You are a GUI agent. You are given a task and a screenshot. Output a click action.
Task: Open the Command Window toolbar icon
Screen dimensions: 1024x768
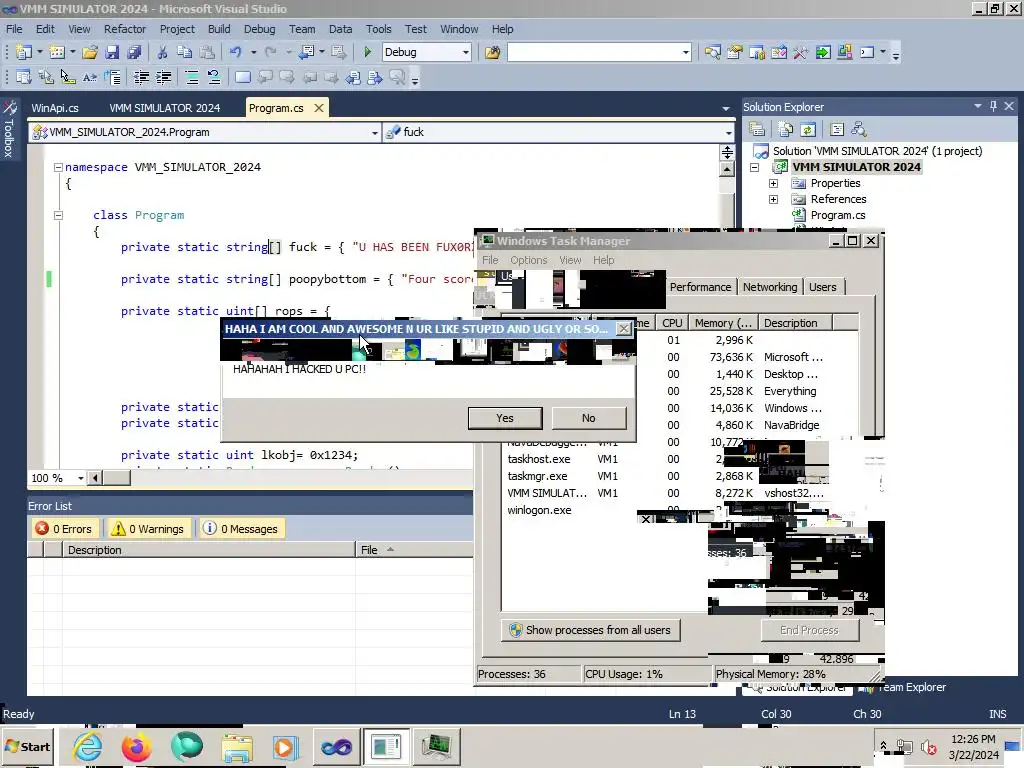867,52
